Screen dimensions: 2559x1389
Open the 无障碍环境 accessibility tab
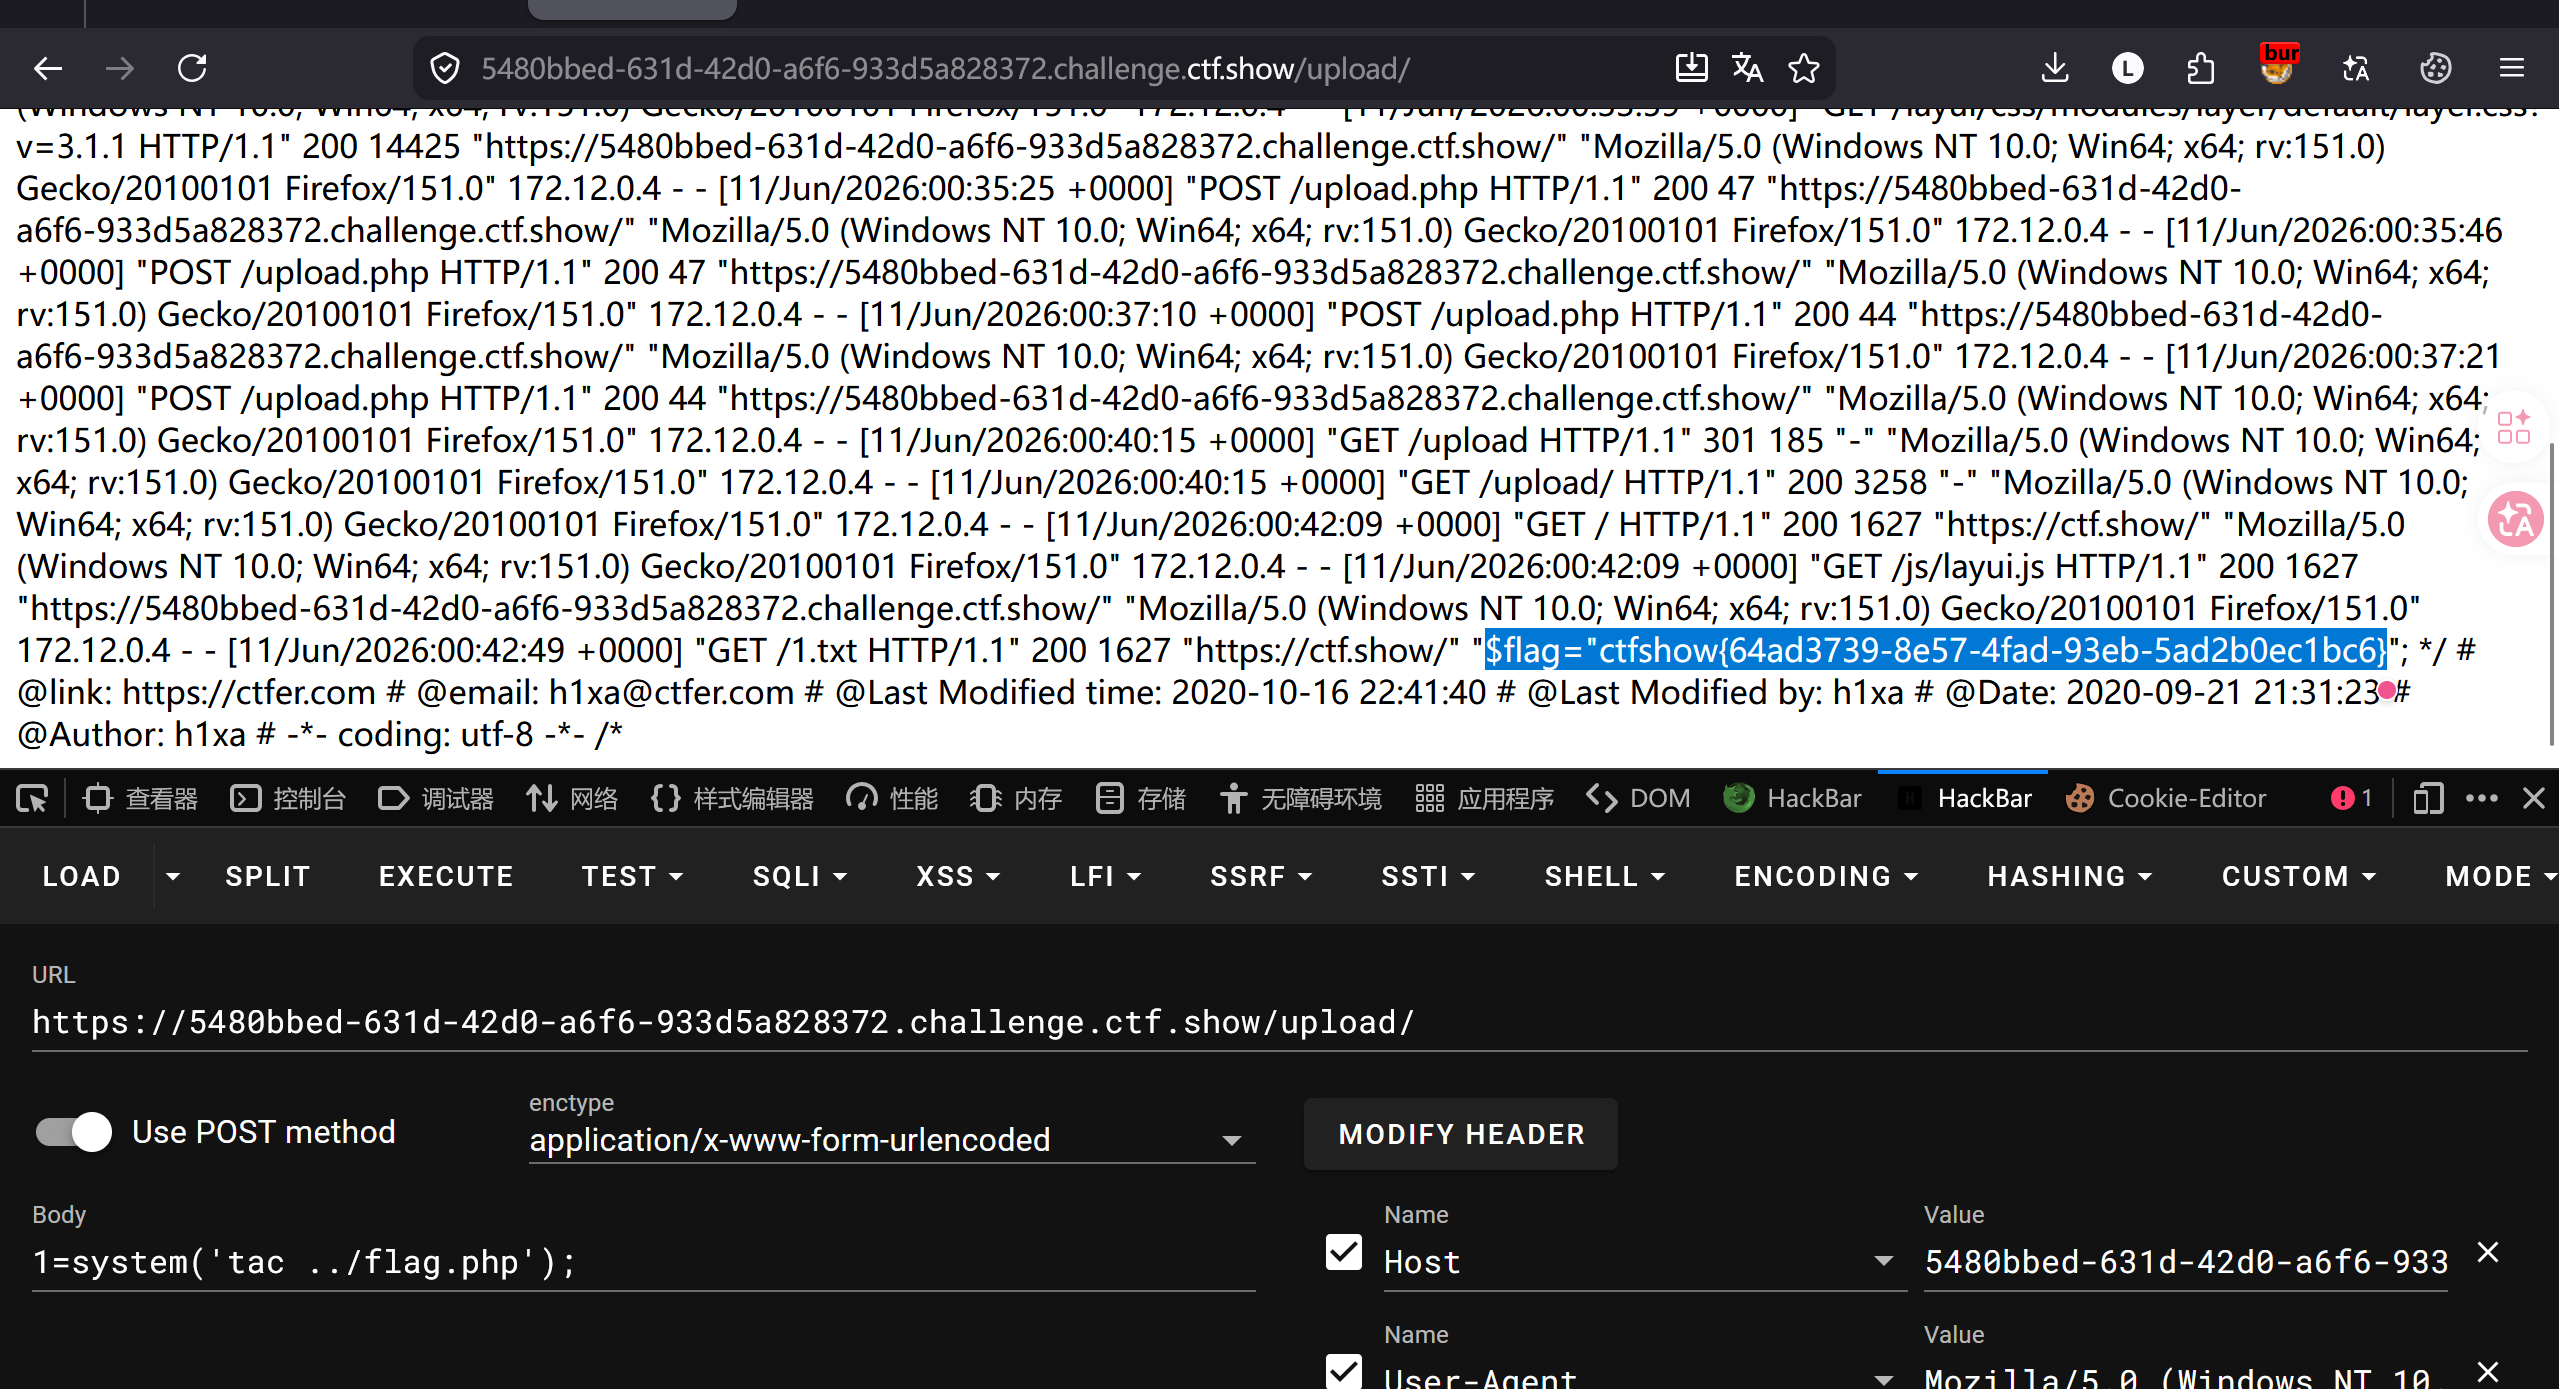coord(1300,799)
